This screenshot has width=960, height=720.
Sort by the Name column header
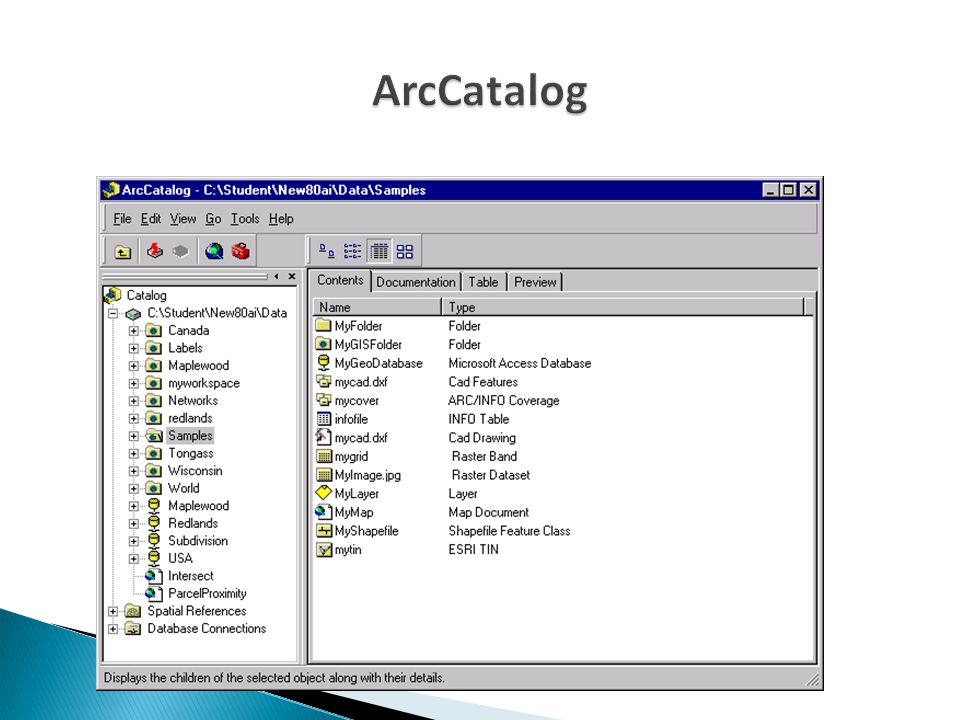(377, 307)
